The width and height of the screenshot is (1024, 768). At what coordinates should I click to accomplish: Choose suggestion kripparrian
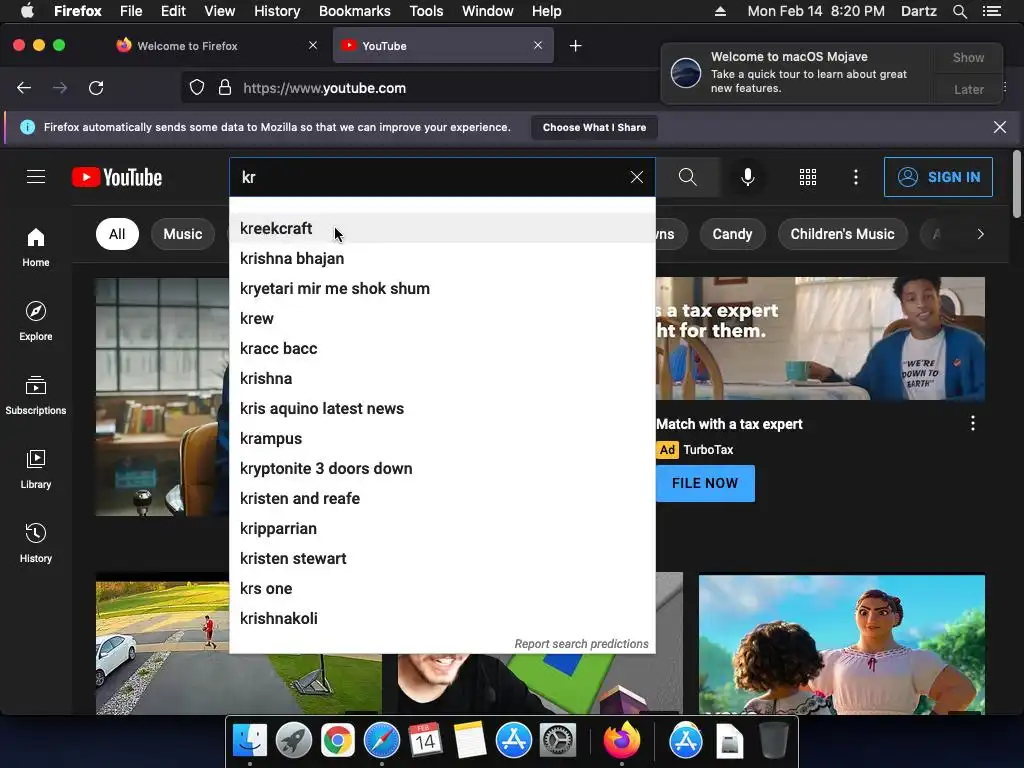pos(442,529)
